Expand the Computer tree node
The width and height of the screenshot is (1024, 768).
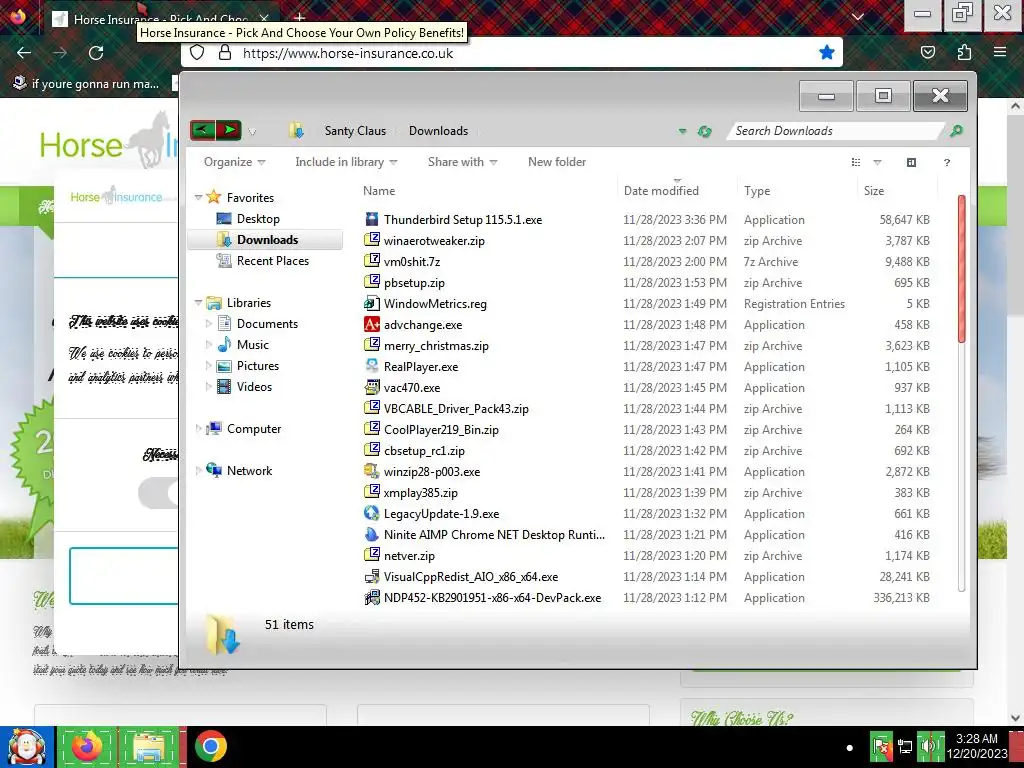(198, 428)
